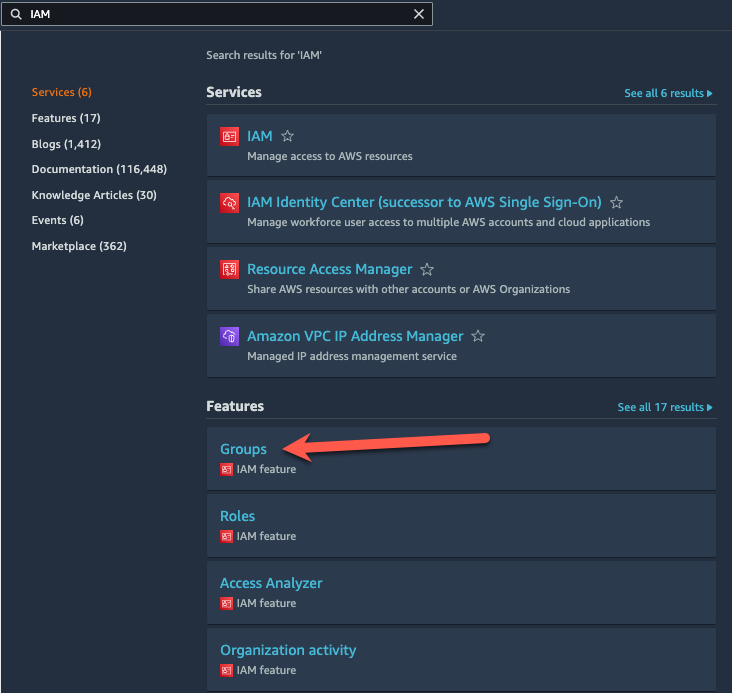The height and width of the screenshot is (693, 732).
Task: Expand See all 17 results for Features
Action: pyautogui.click(x=665, y=407)
